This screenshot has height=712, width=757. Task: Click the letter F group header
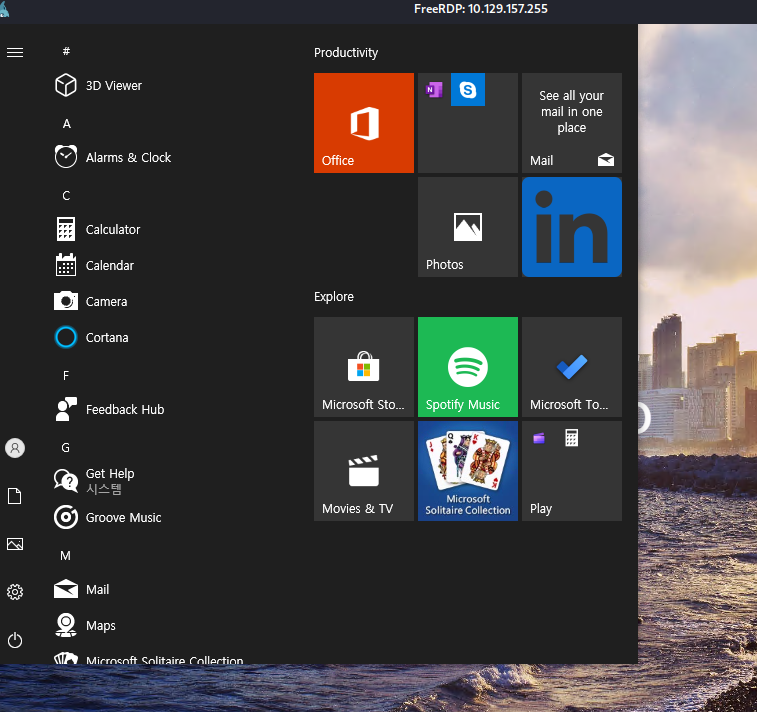[66, 376]
